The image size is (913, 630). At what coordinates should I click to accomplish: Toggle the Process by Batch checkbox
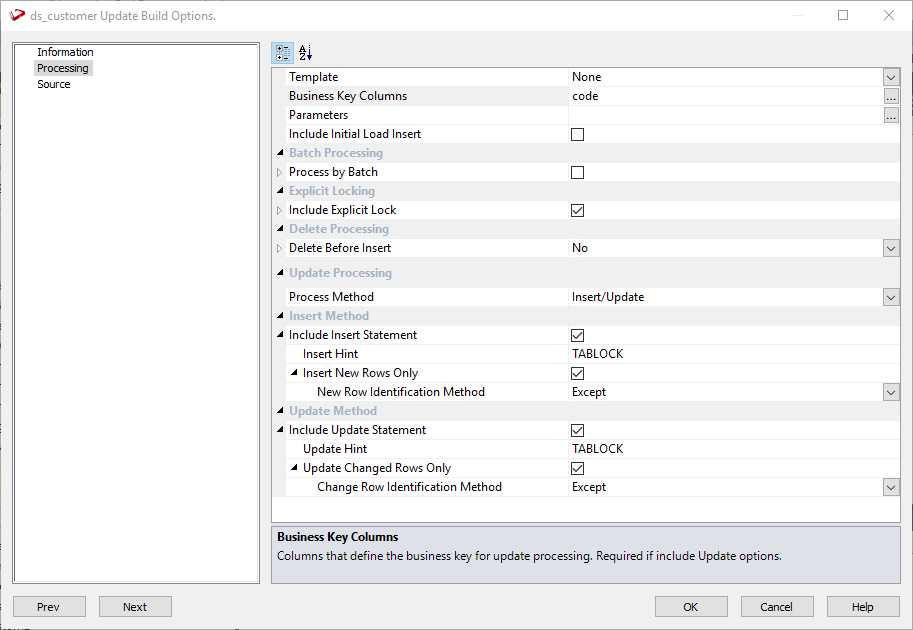tap(577, 172)
